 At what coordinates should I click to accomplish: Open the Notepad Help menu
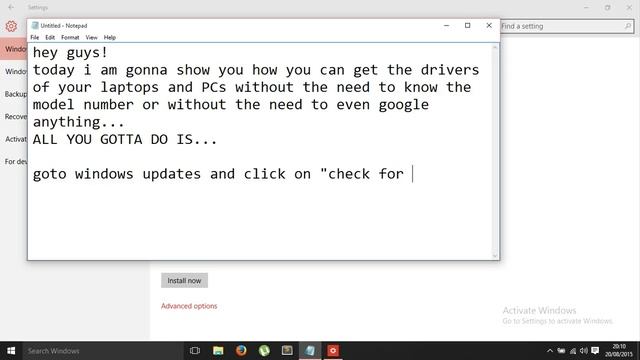tap(109, 38)
